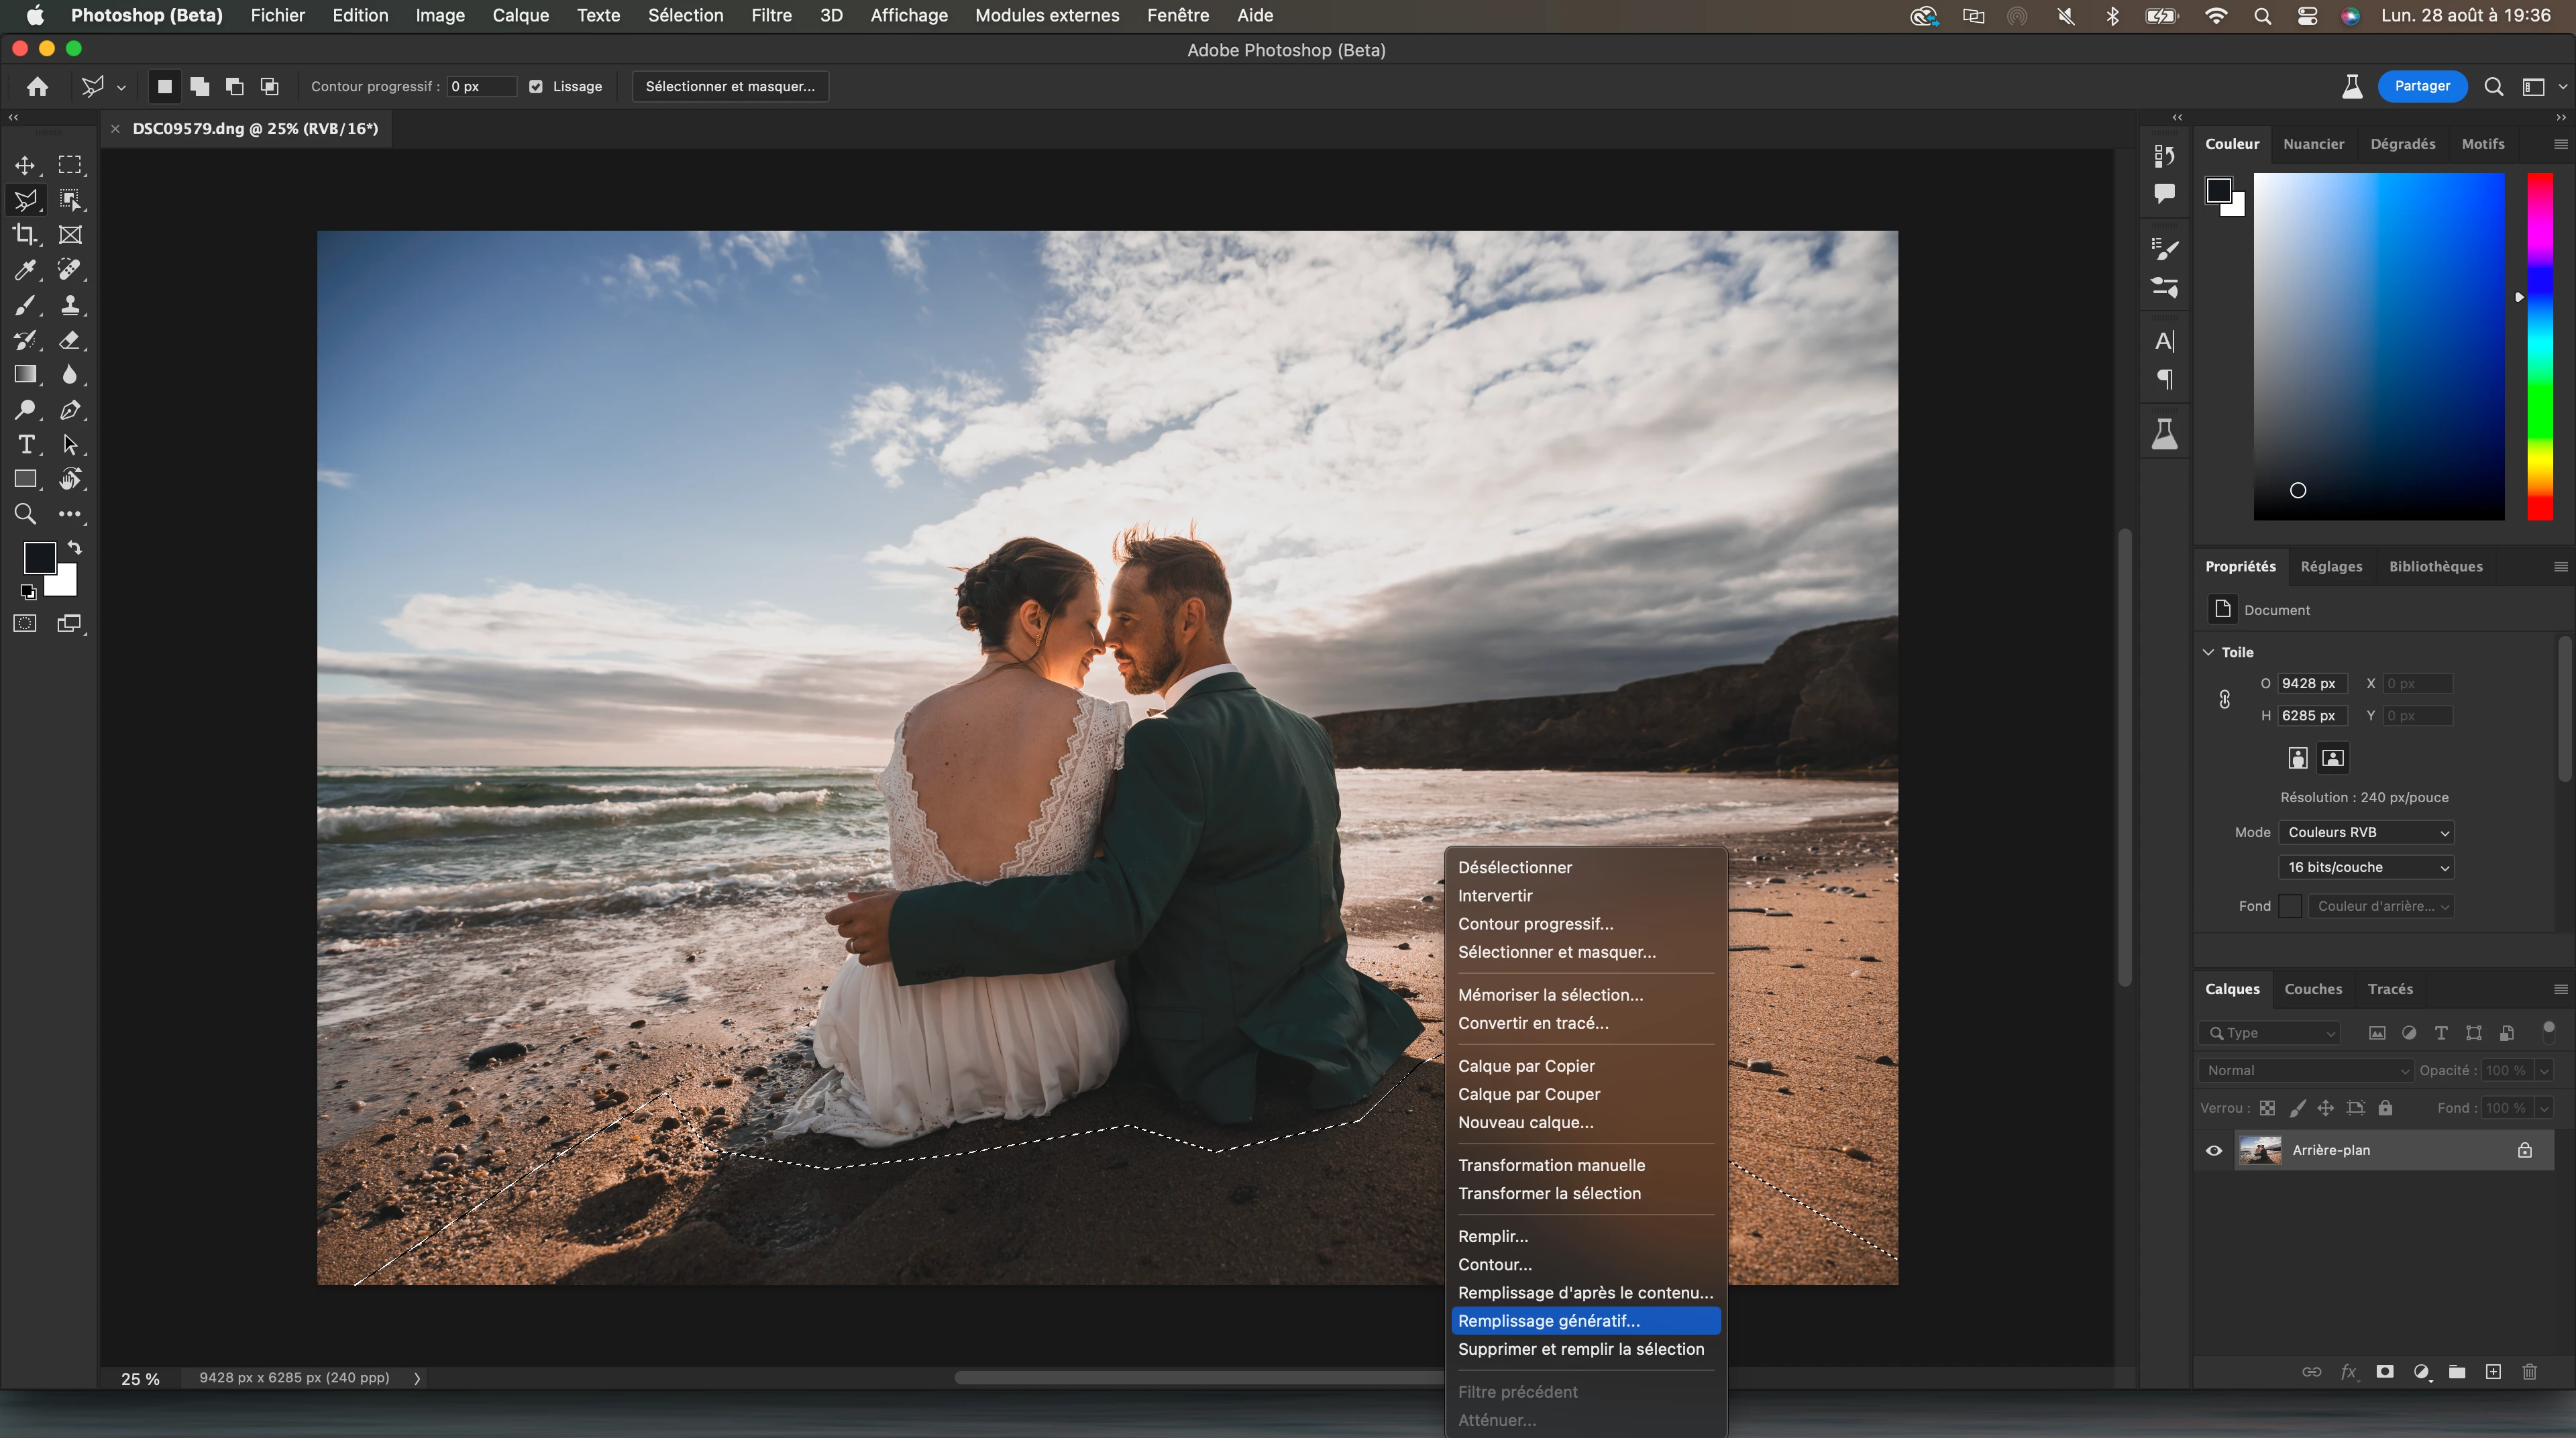Choose Remplissage génératif from context menu
The height and width of the screenshot is (1438, 2576).
pyautogui.click(x=1548, y=1321)
